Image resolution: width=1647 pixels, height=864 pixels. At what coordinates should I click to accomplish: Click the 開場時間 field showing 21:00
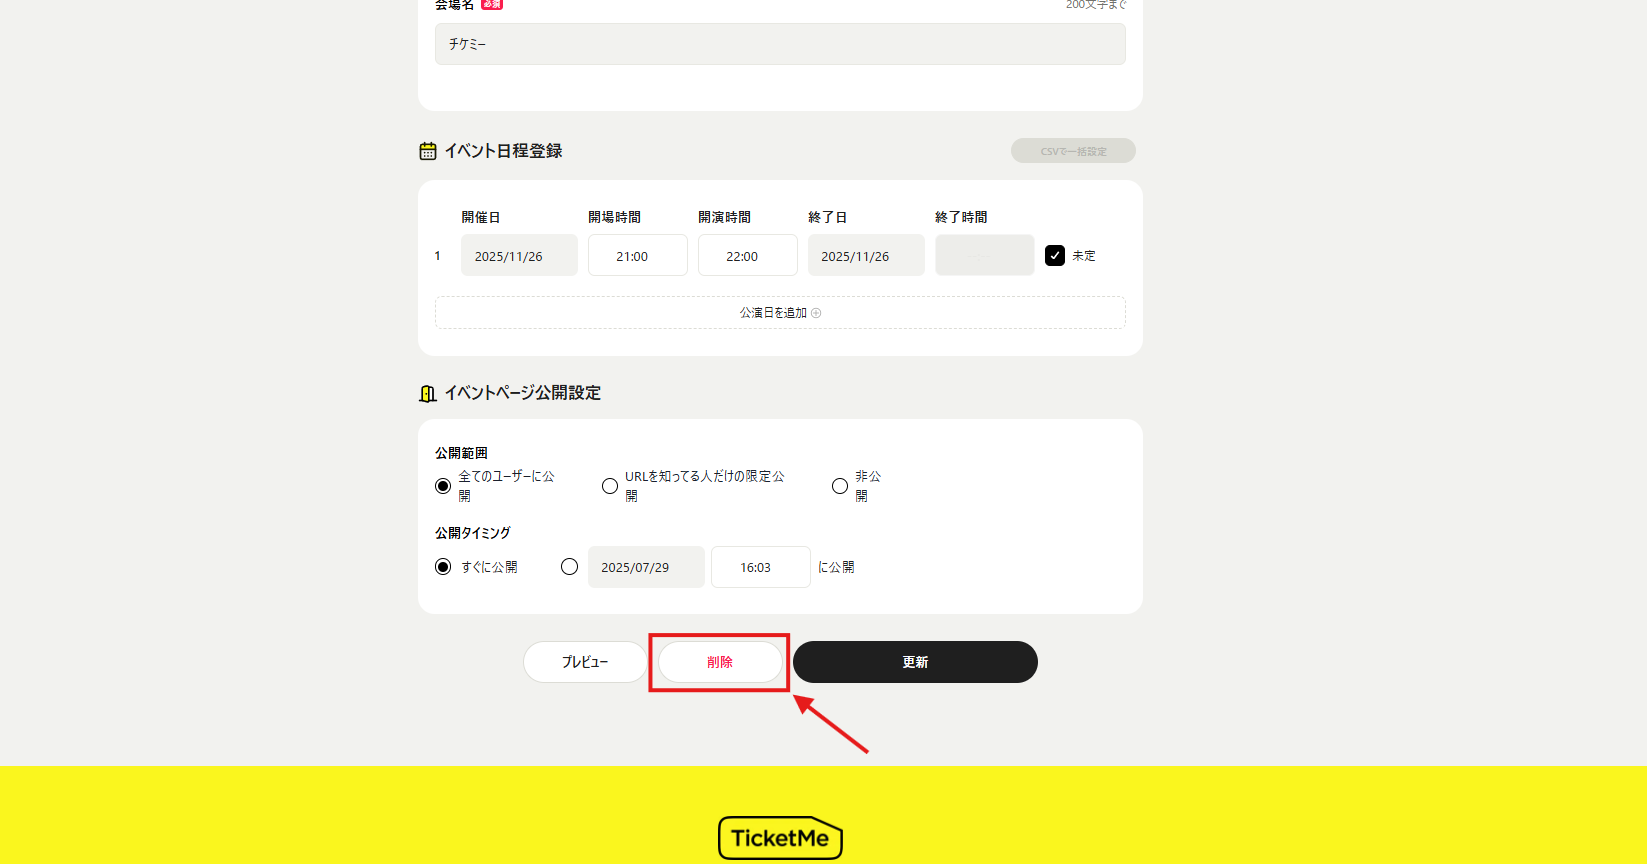(638, 255)
